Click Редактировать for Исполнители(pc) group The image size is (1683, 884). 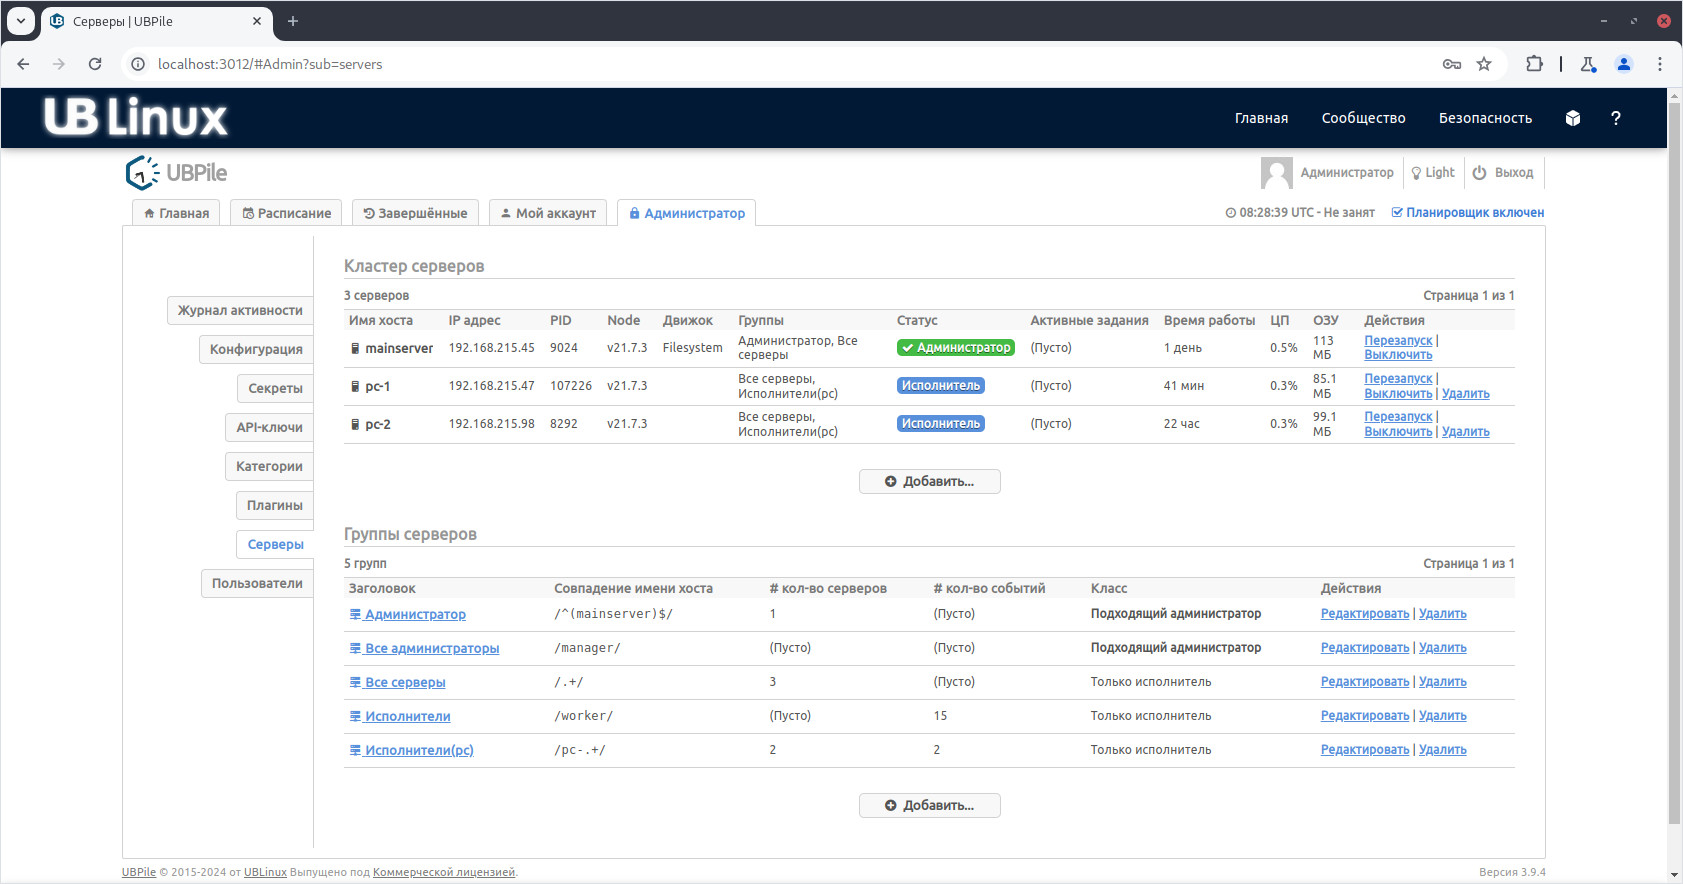coord(1364,750)
